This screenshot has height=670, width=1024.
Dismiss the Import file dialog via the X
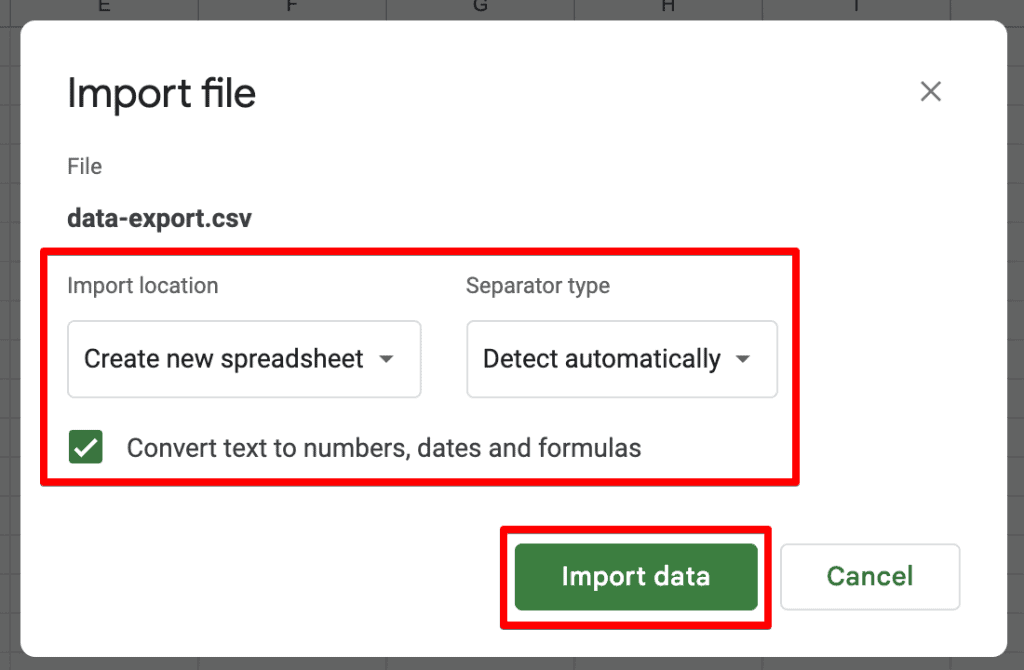click(x=931, y=91)
